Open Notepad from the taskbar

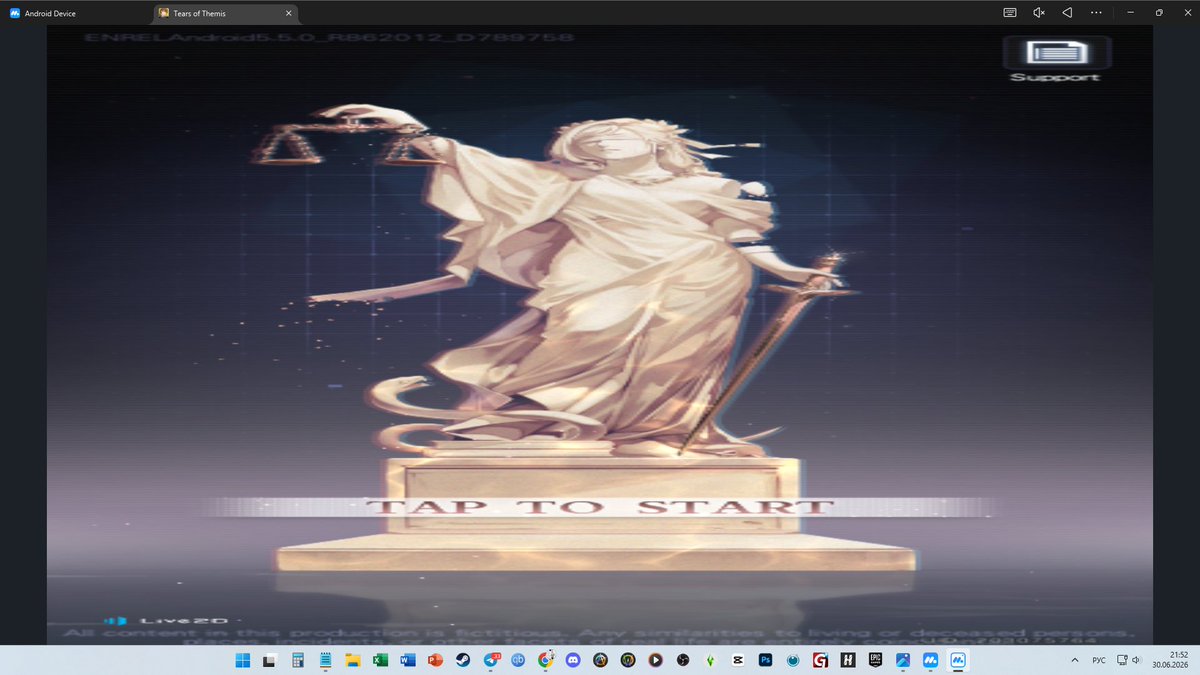tap(325, 660)
